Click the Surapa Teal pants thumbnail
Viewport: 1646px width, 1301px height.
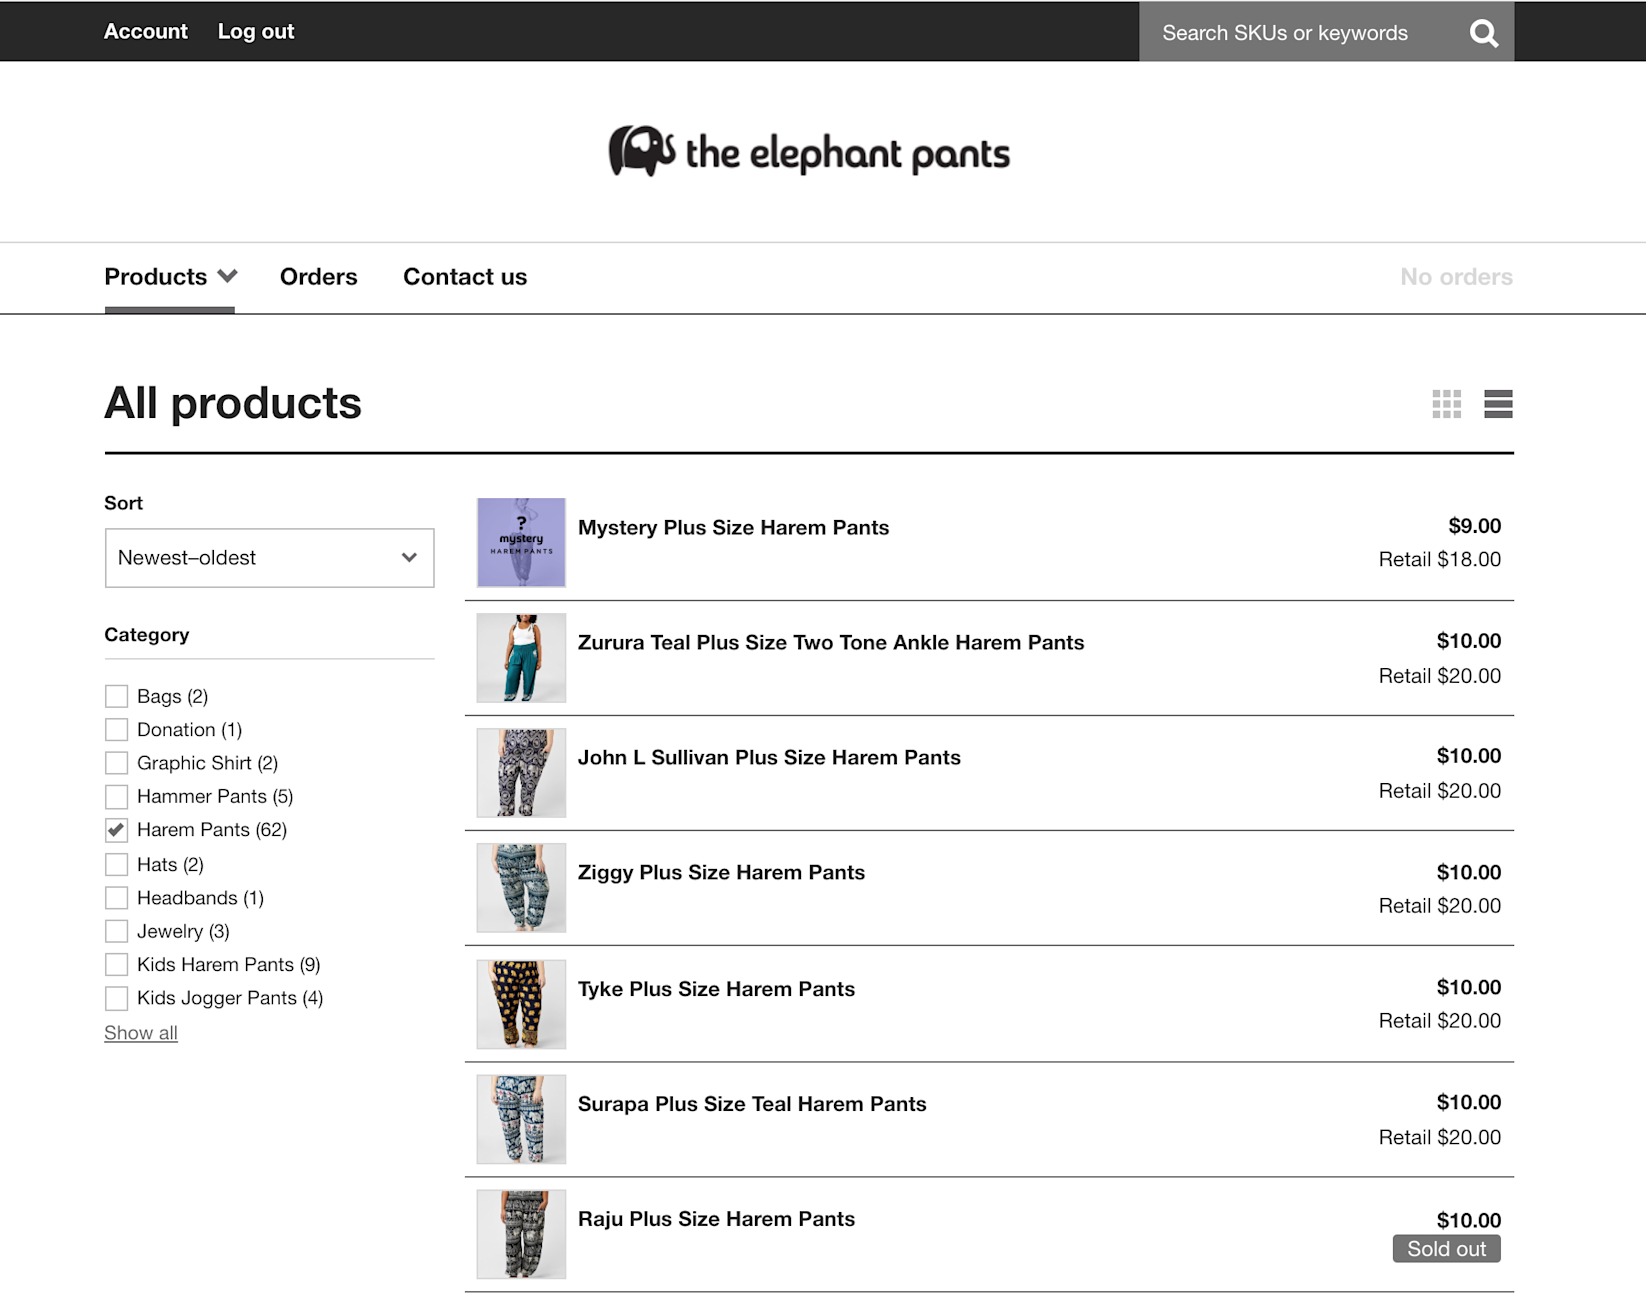[x=521, y=1119]
